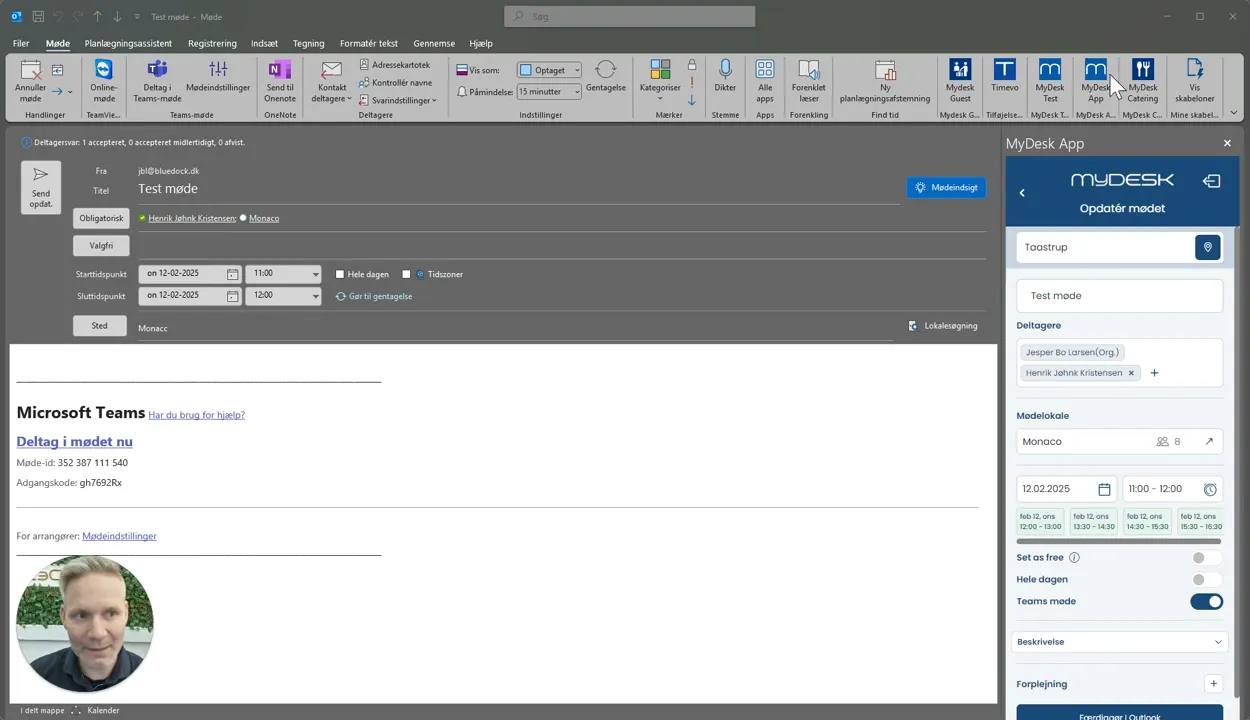
Task: Expand the Beskrivelse section
Action: click(1119, 642)
